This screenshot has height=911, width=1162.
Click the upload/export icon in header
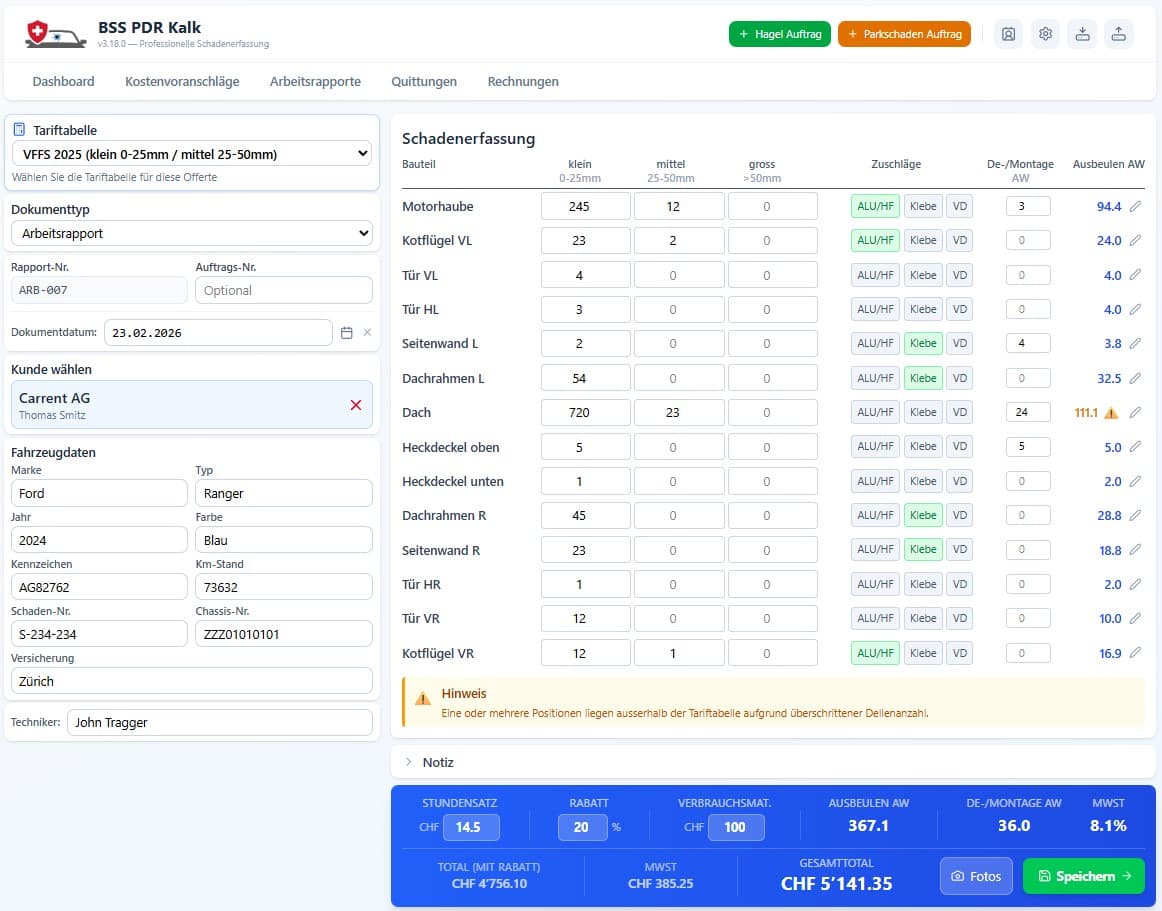point(1118,34)
